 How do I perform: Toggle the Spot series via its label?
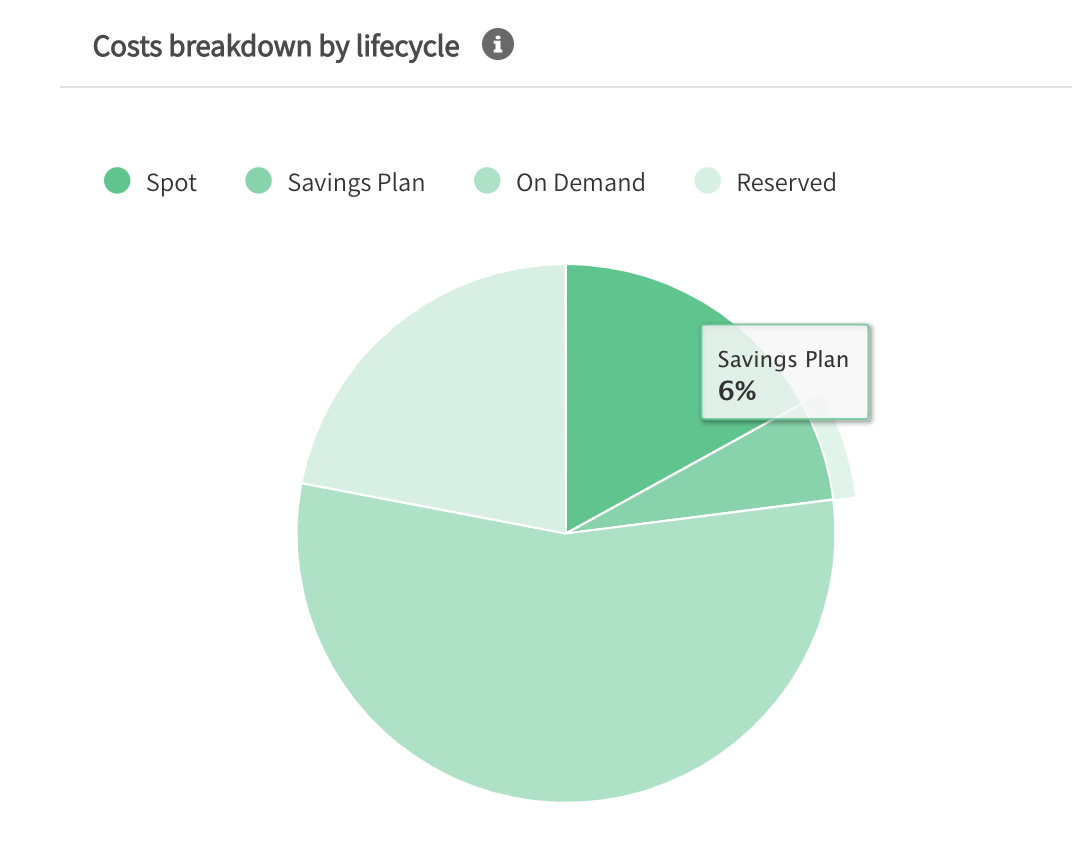coord(172,183)
